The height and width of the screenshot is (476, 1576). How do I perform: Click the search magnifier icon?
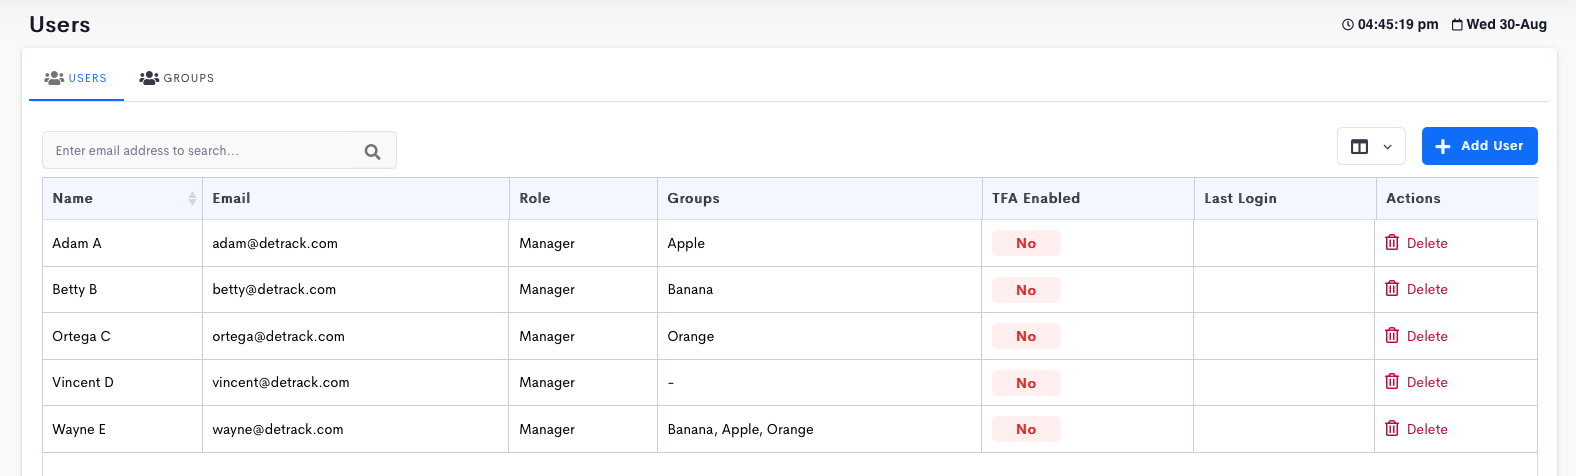[x=372, y=152]
